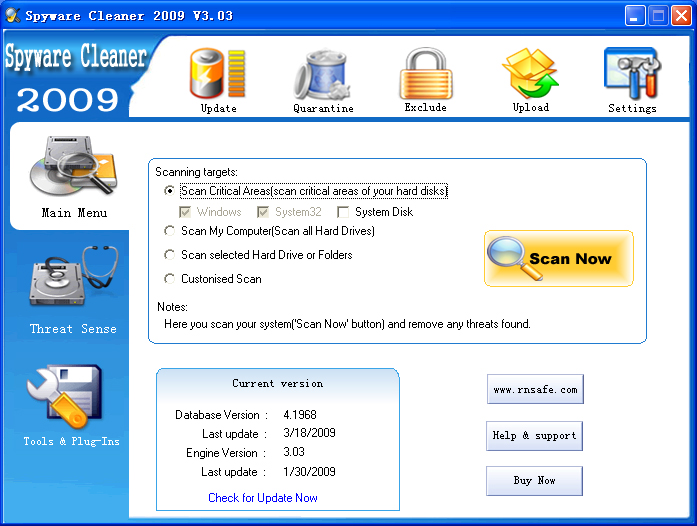The width and height of the screenshot is (697, 526).
Task: Click the www.rnsafe.com button
Action: tap(535, 389)
